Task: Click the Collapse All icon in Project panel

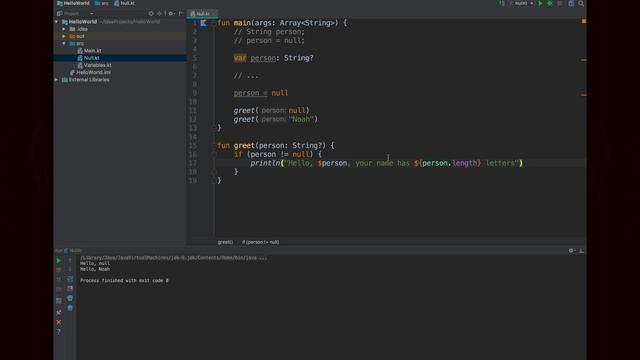Action: [160, 13]
